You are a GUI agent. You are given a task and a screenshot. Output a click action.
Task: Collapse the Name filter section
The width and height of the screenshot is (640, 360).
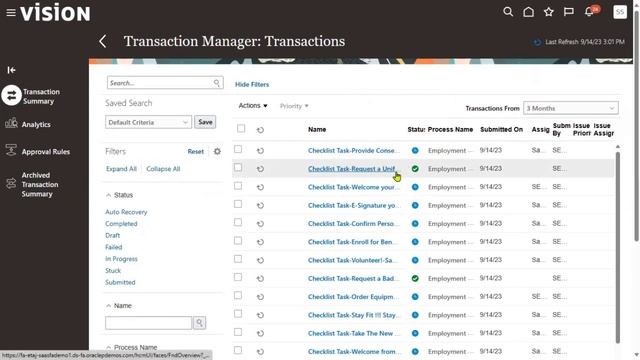(109, 306)
